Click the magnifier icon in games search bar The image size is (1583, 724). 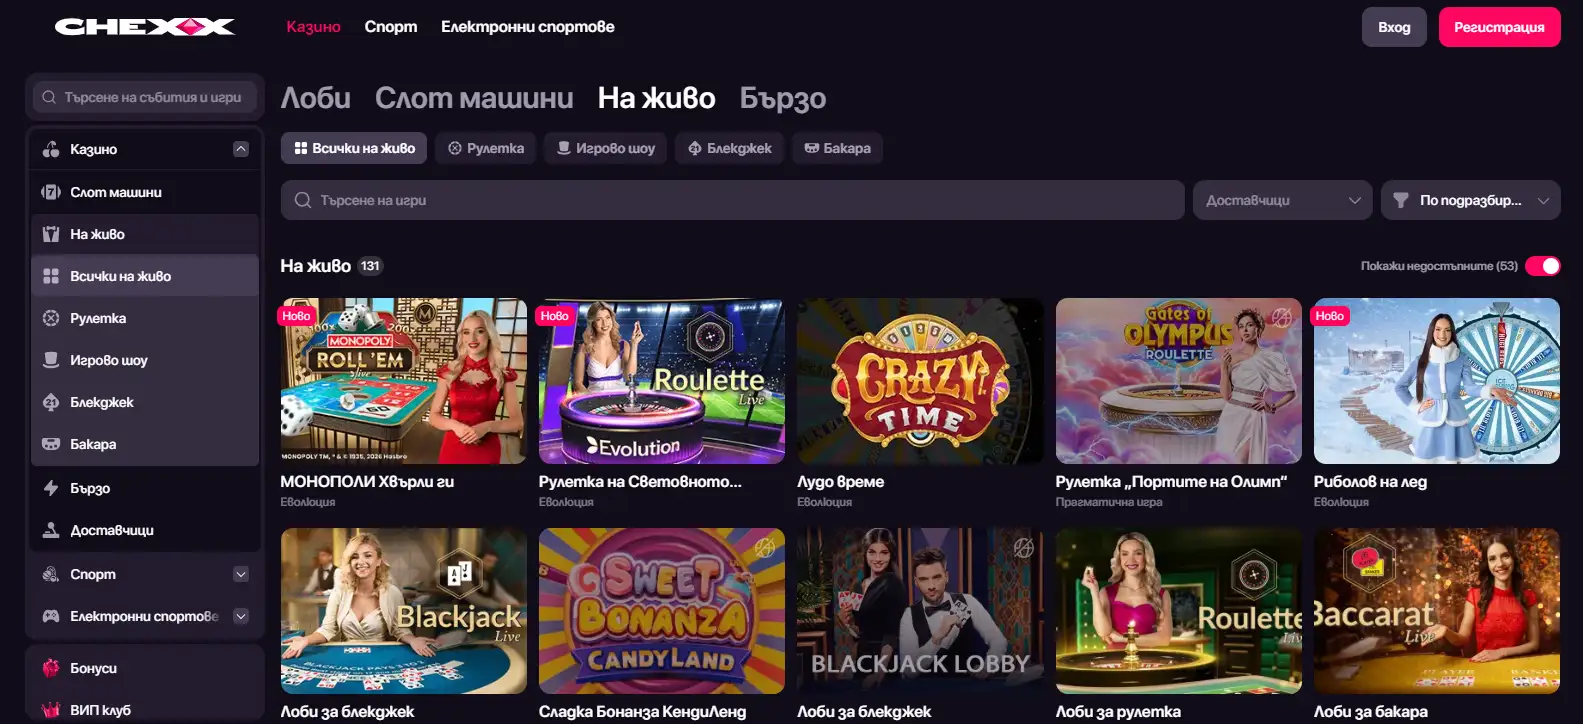303,200
